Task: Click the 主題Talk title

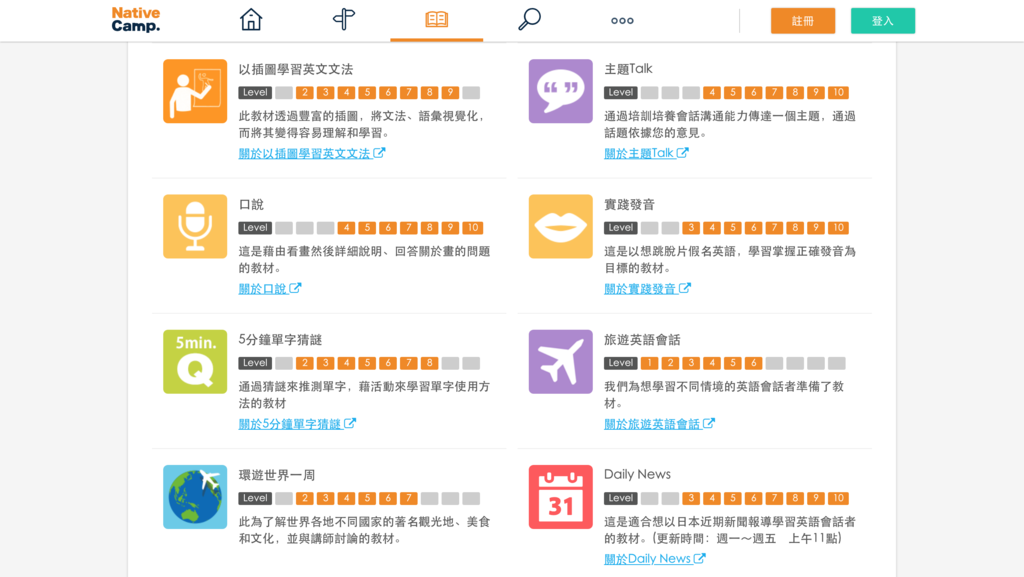Action: pos(628,69)
